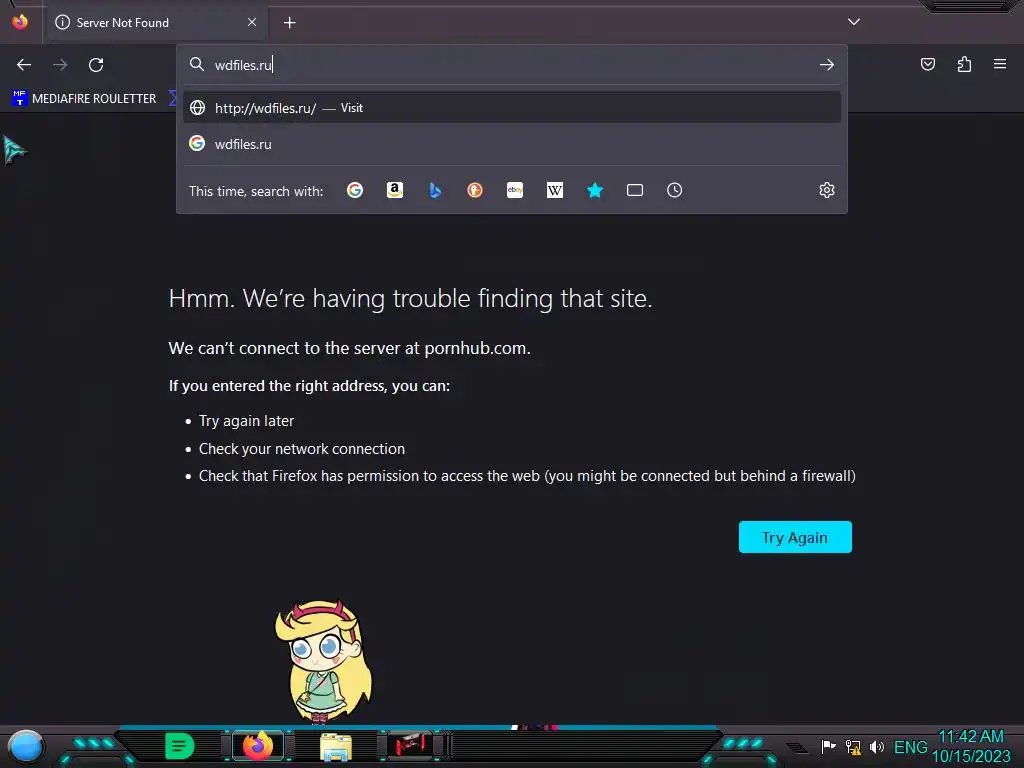Search this time with Amazon
This screenshot has width=1024, height=768.
(394, 190)
